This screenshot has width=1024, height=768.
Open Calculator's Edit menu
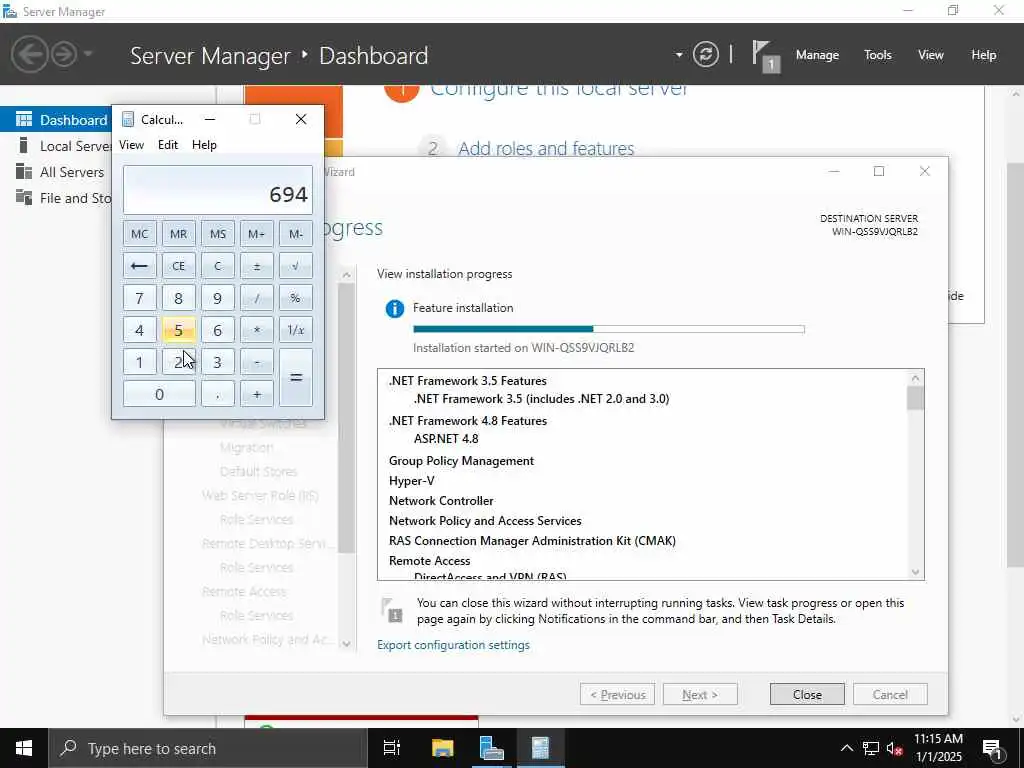[168, 145]
